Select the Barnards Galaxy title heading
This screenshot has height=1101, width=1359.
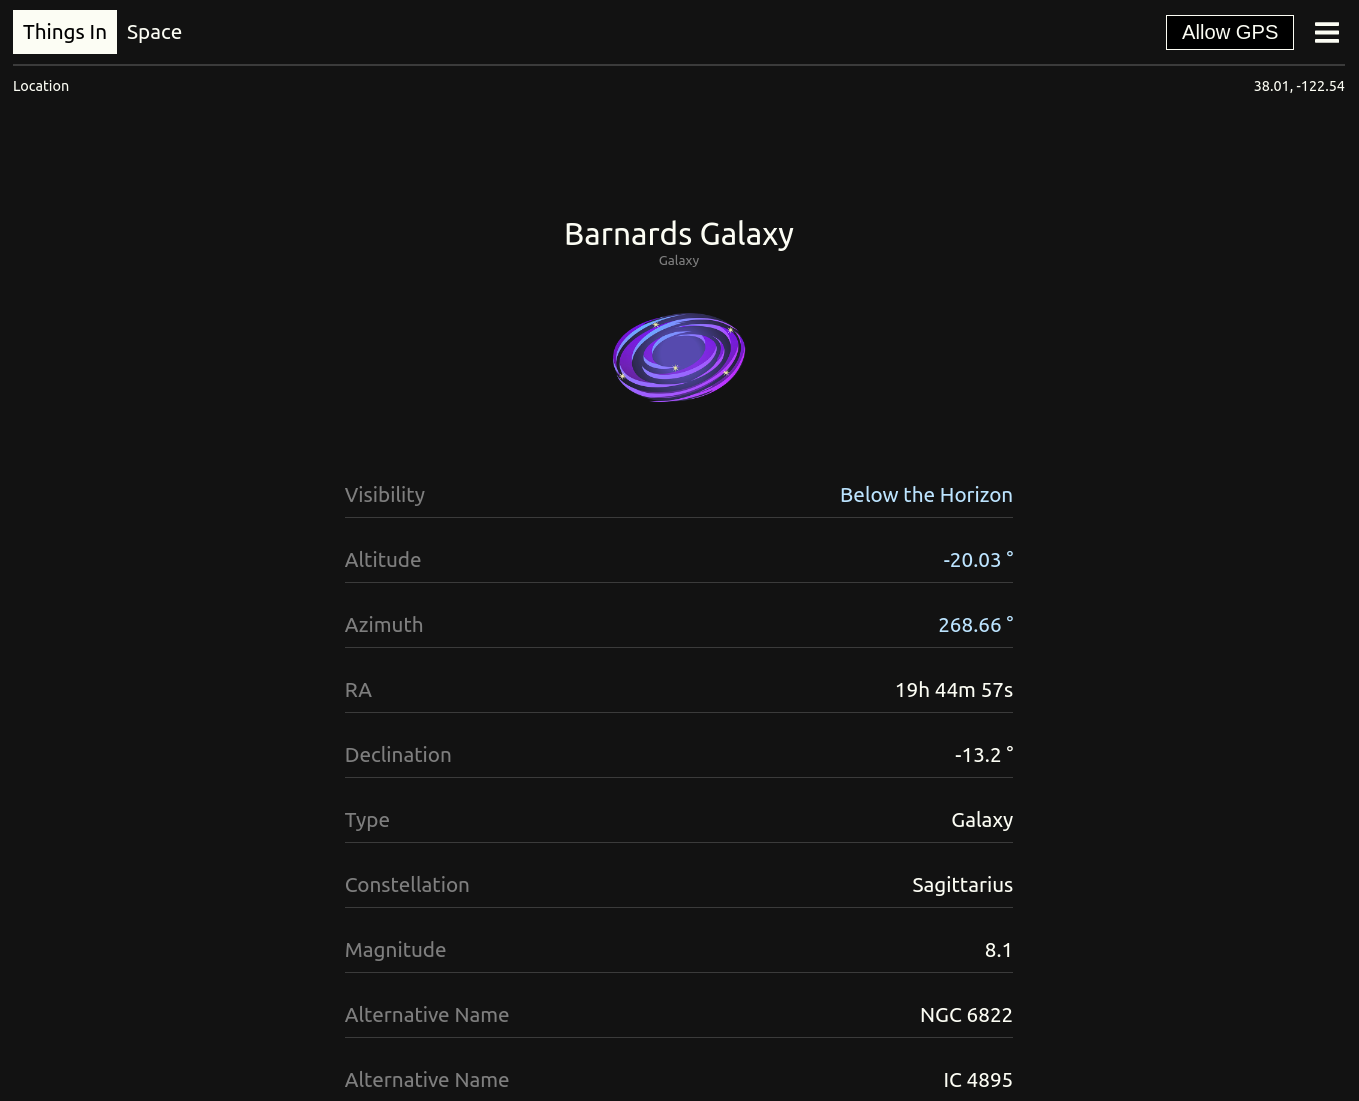point(679,234)
